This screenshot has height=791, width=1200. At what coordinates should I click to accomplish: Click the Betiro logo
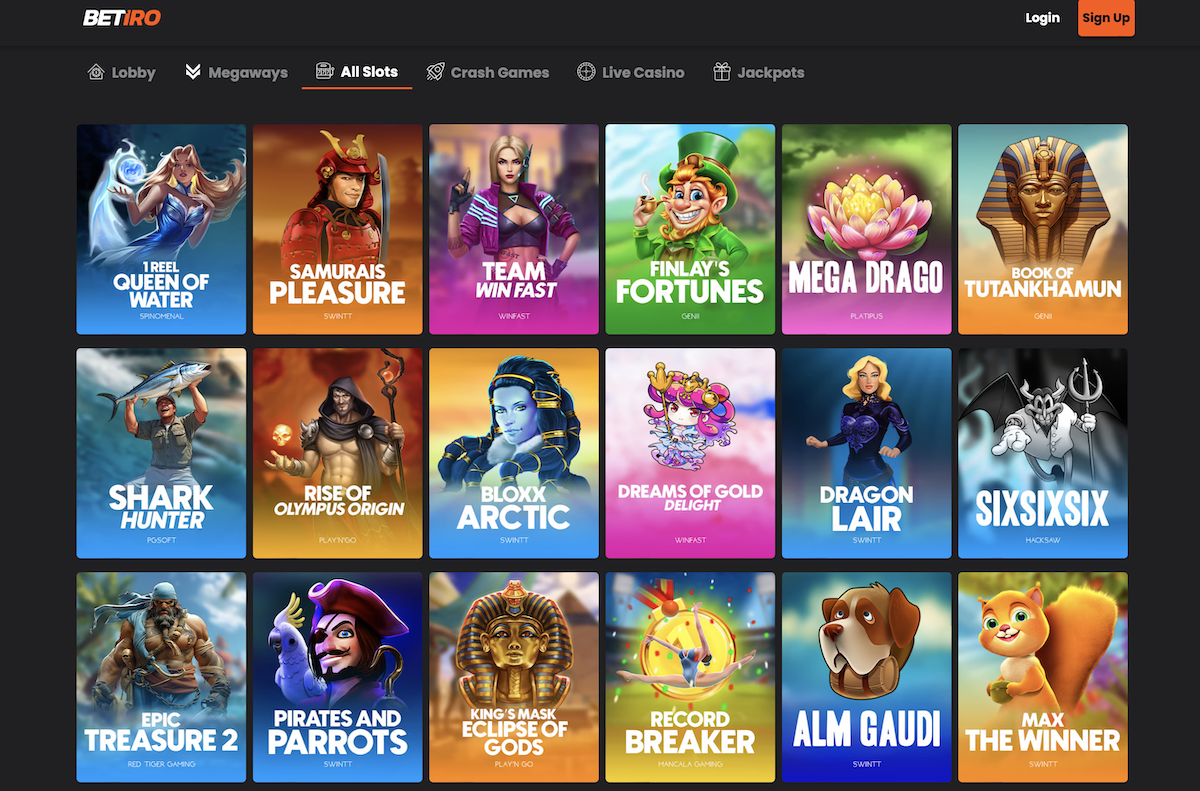[x=121, y=18]
